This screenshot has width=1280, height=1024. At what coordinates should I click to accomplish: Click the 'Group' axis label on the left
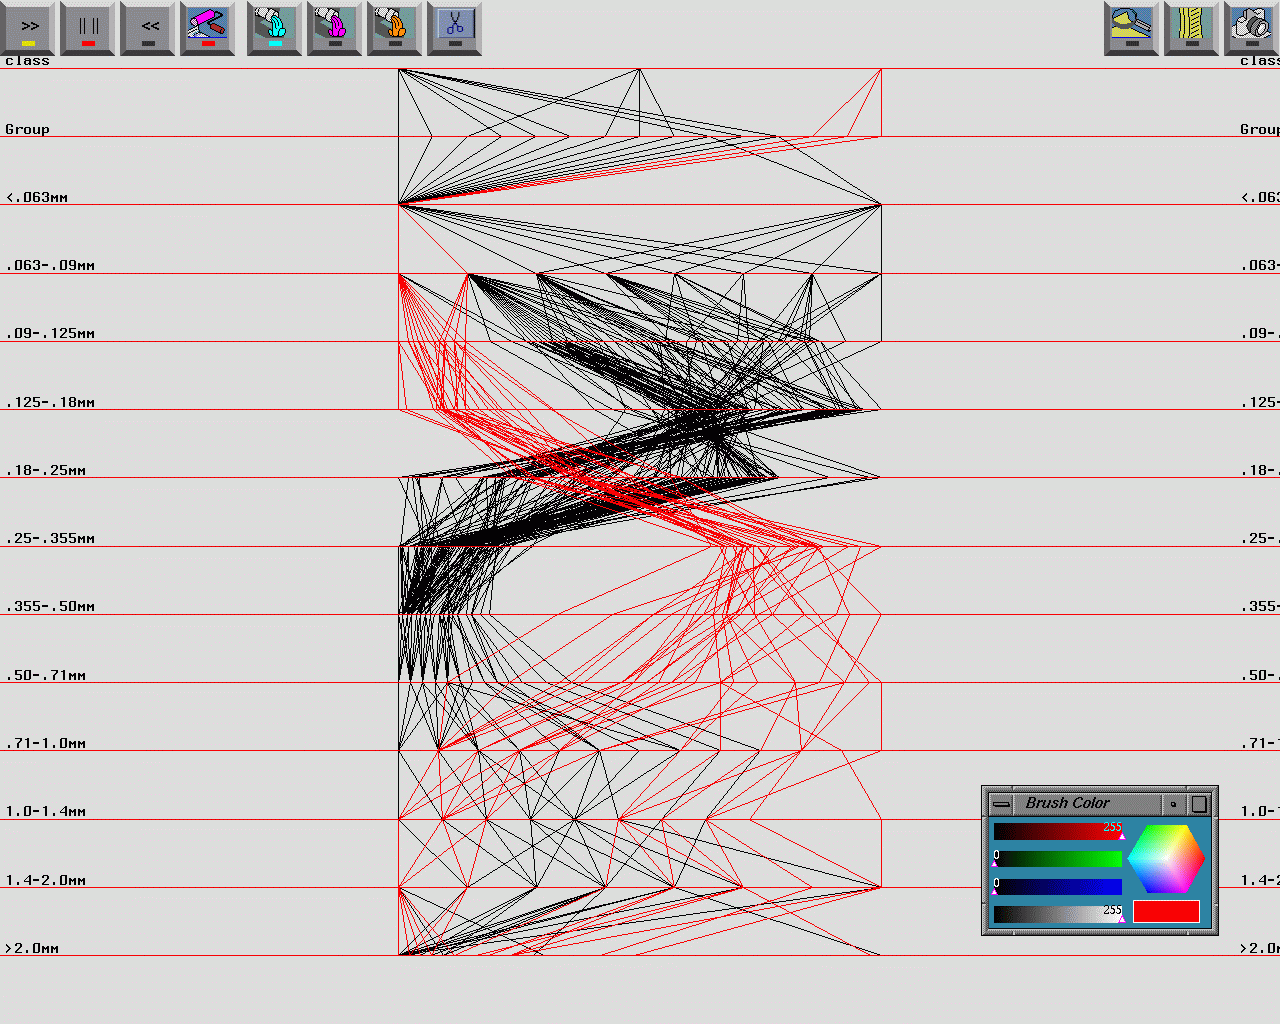[27, 129]
